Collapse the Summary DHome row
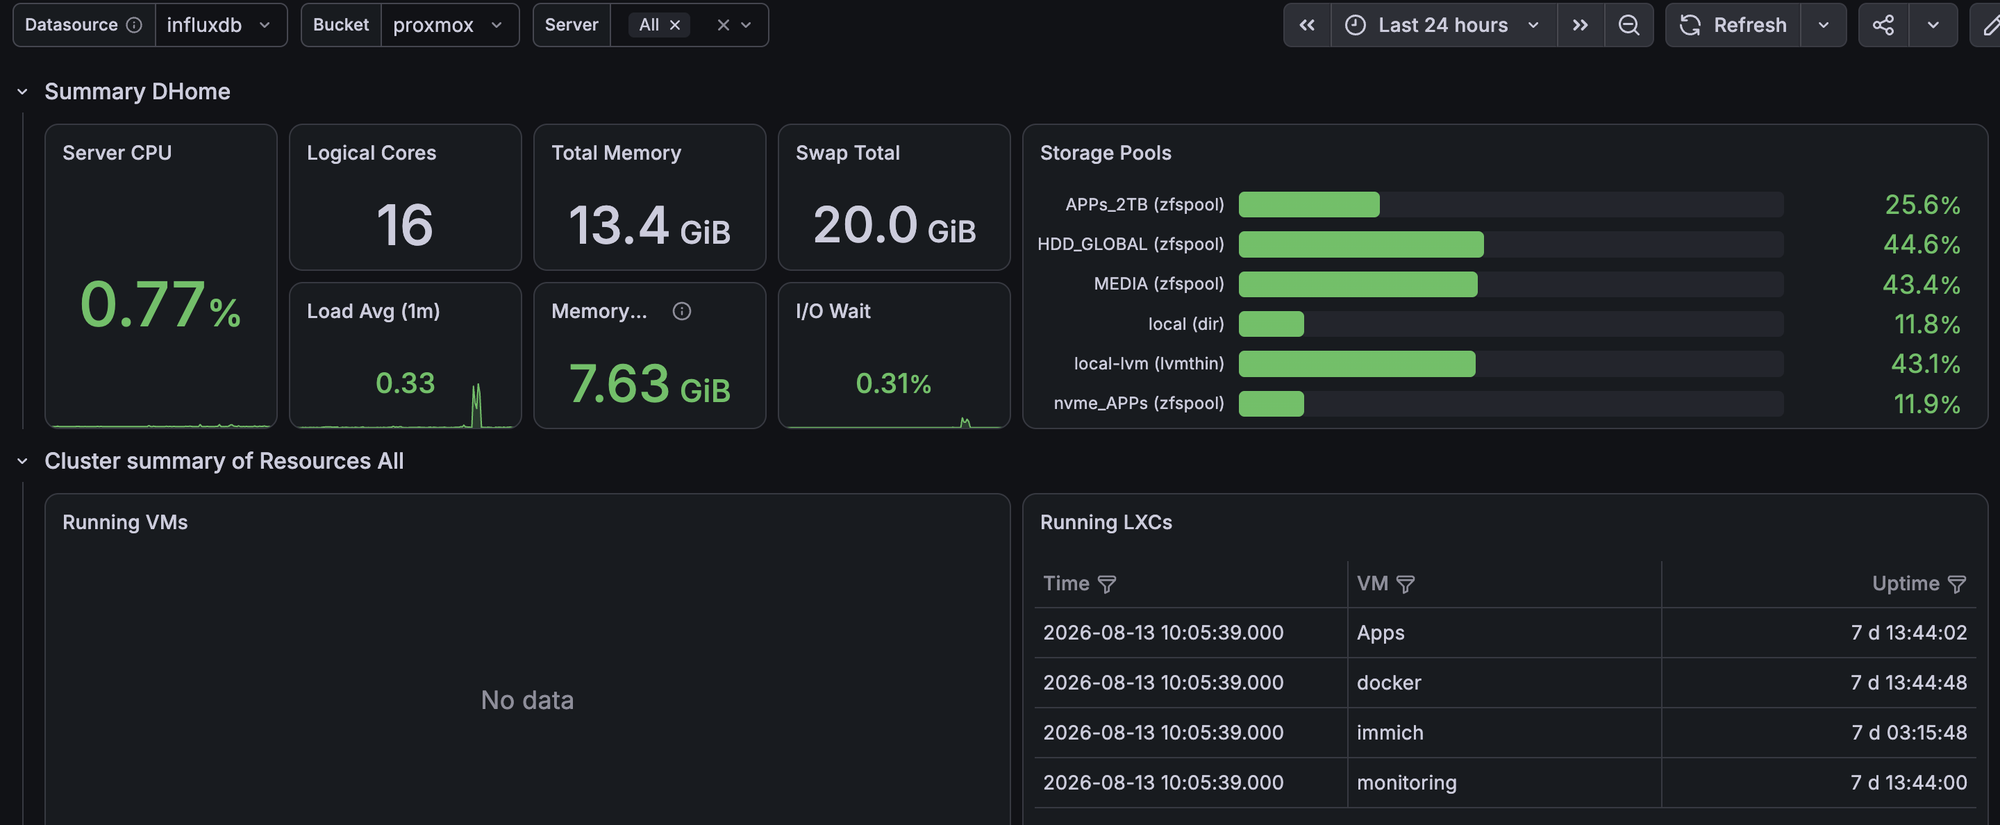 (x=22, y=92)
